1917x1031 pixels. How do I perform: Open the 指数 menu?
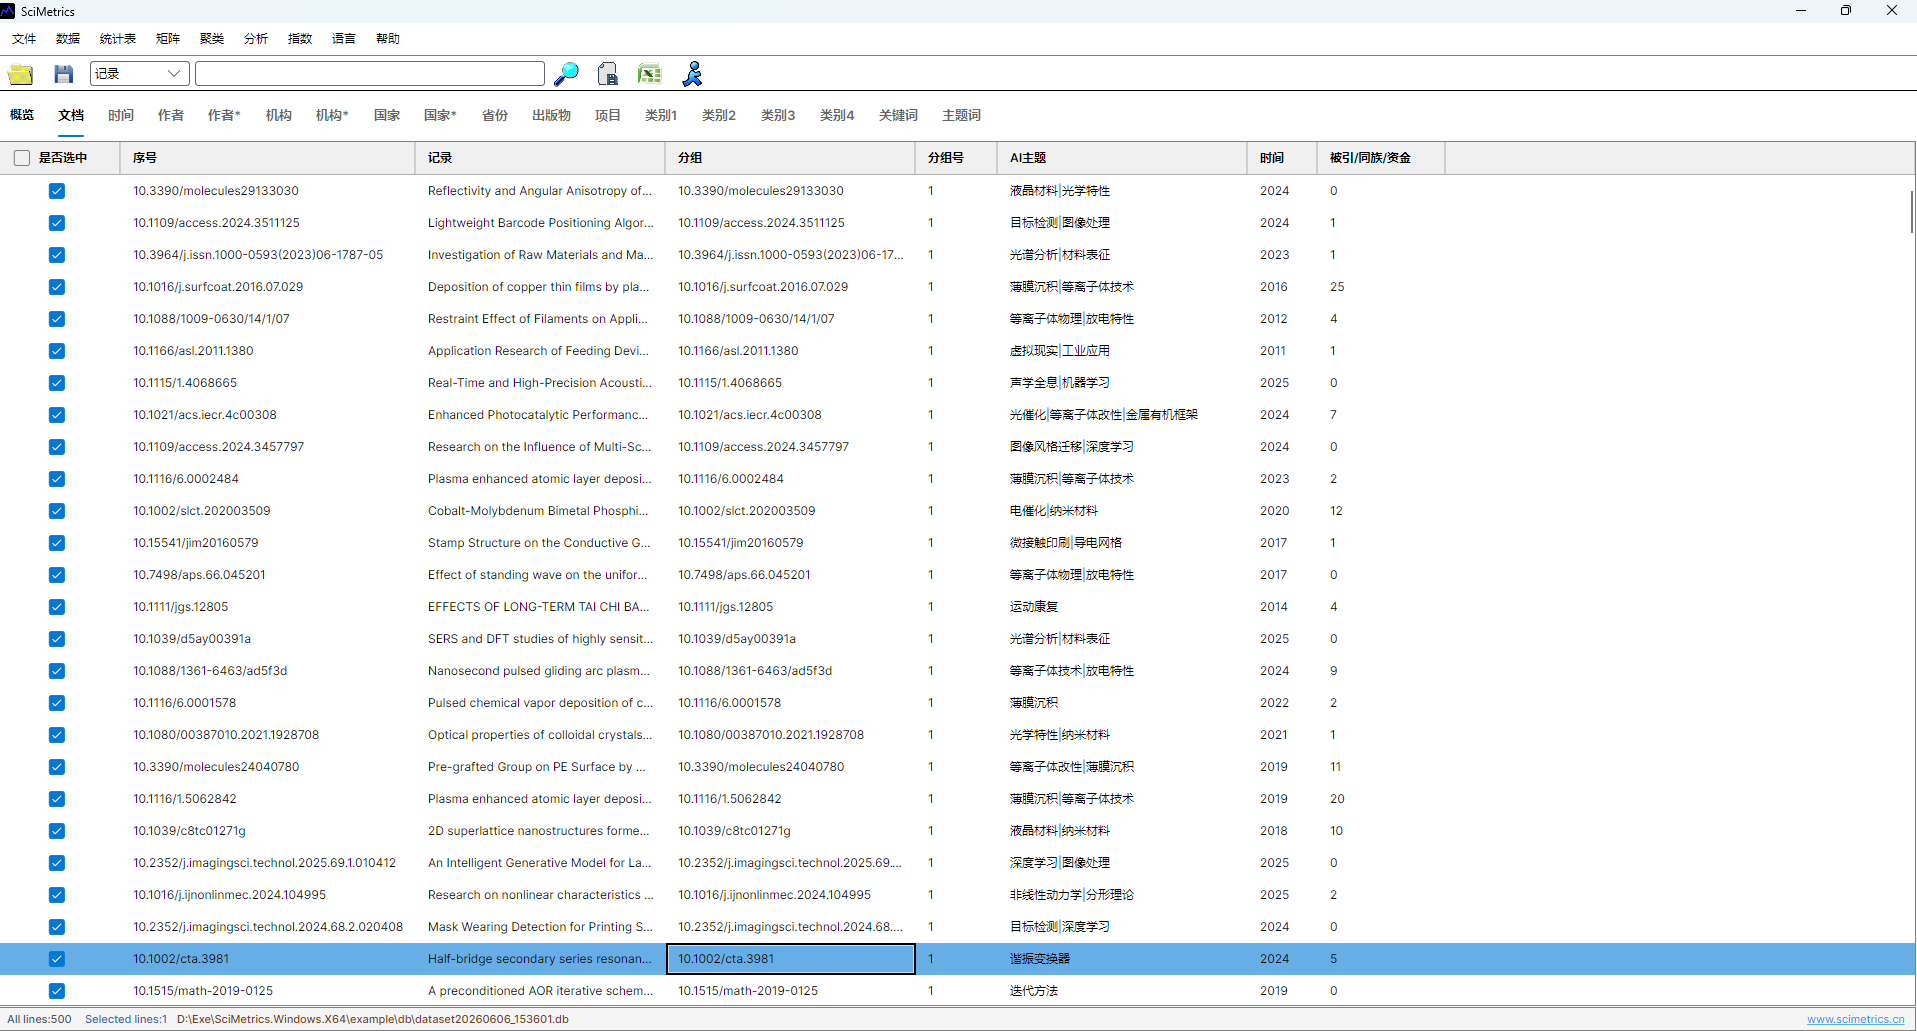300,39
